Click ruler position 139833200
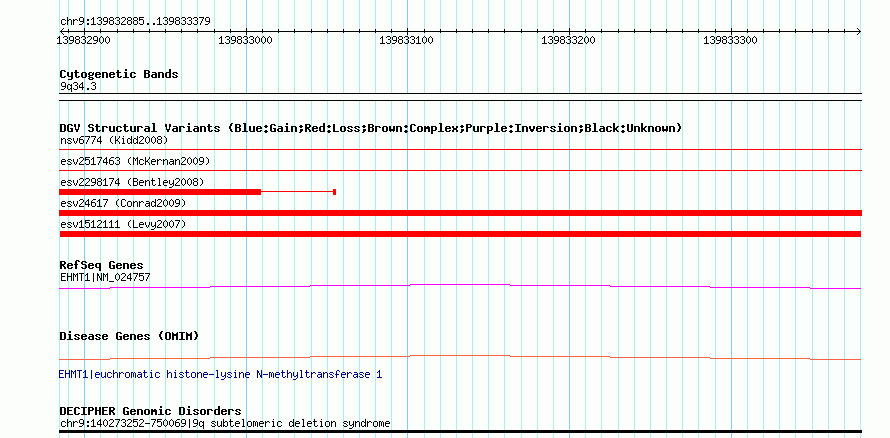Screen dimensions: 890x438 [568, 41]
